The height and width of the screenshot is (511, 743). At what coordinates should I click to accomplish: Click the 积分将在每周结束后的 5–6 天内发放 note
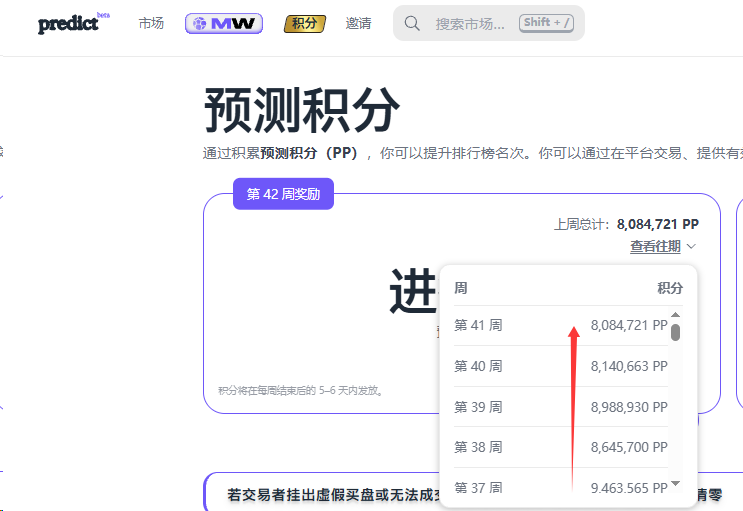[x=300, y=391]
